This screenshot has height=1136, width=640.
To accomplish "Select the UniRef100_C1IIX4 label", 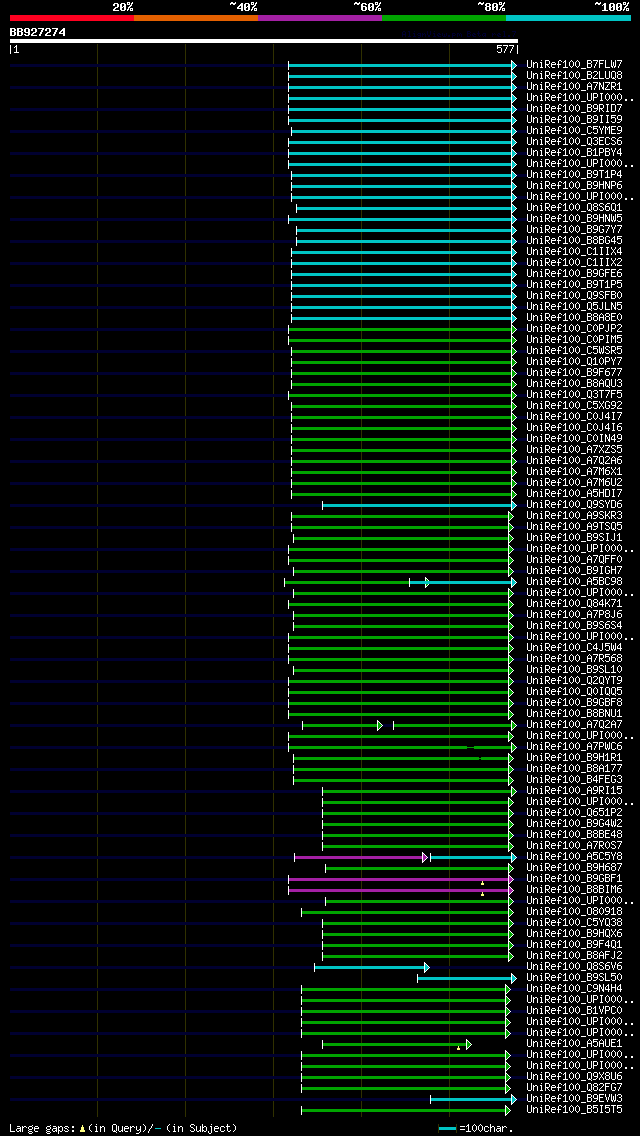I will point(575,251).
